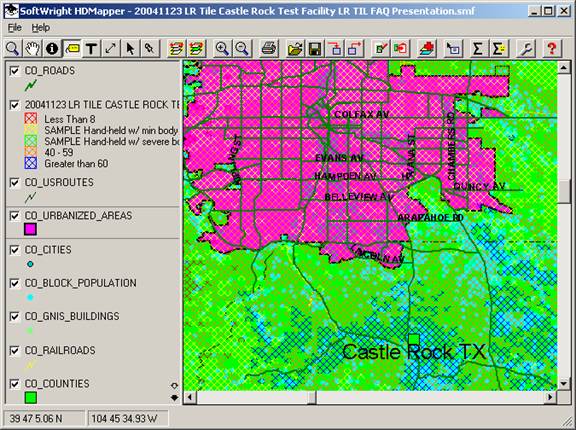Click the cyan CO_BLOCK_POPULATION symbol
The image size is (576, 430).
pyautogui.click(x=30, y=297)
